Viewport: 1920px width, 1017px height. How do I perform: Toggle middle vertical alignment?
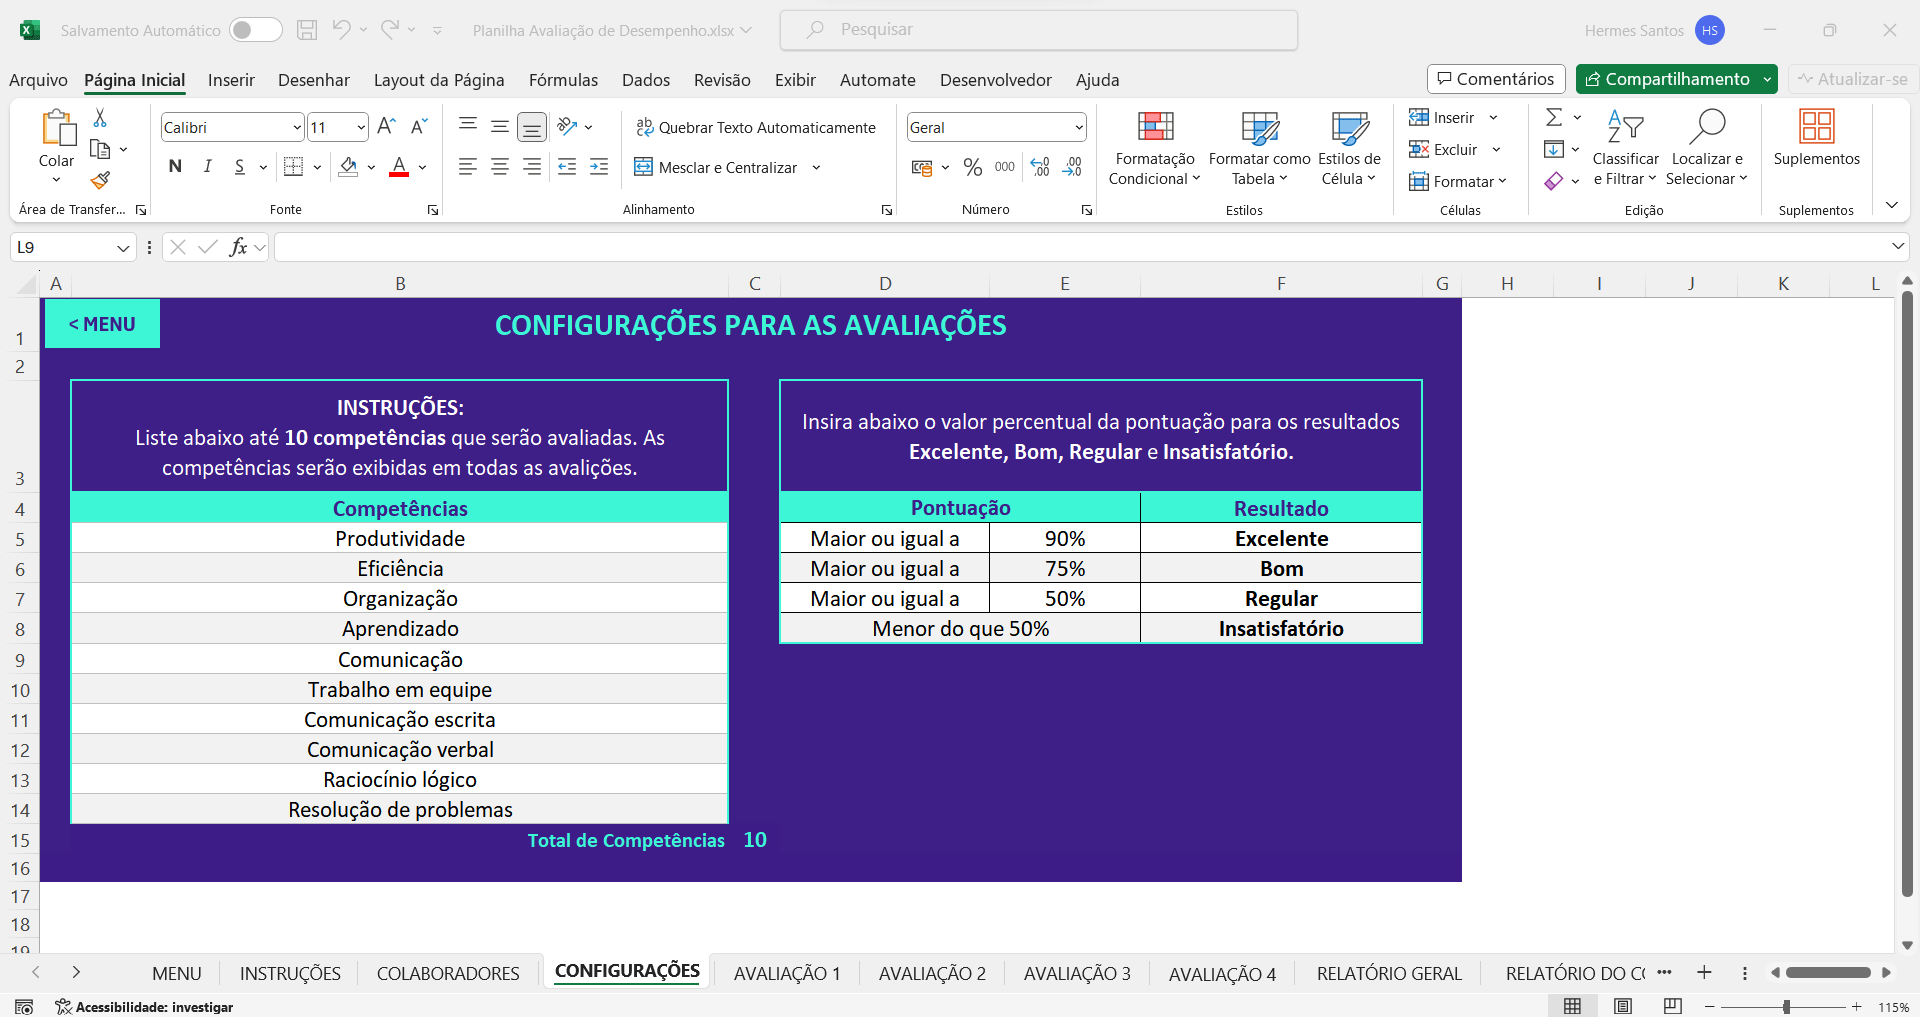500,126
